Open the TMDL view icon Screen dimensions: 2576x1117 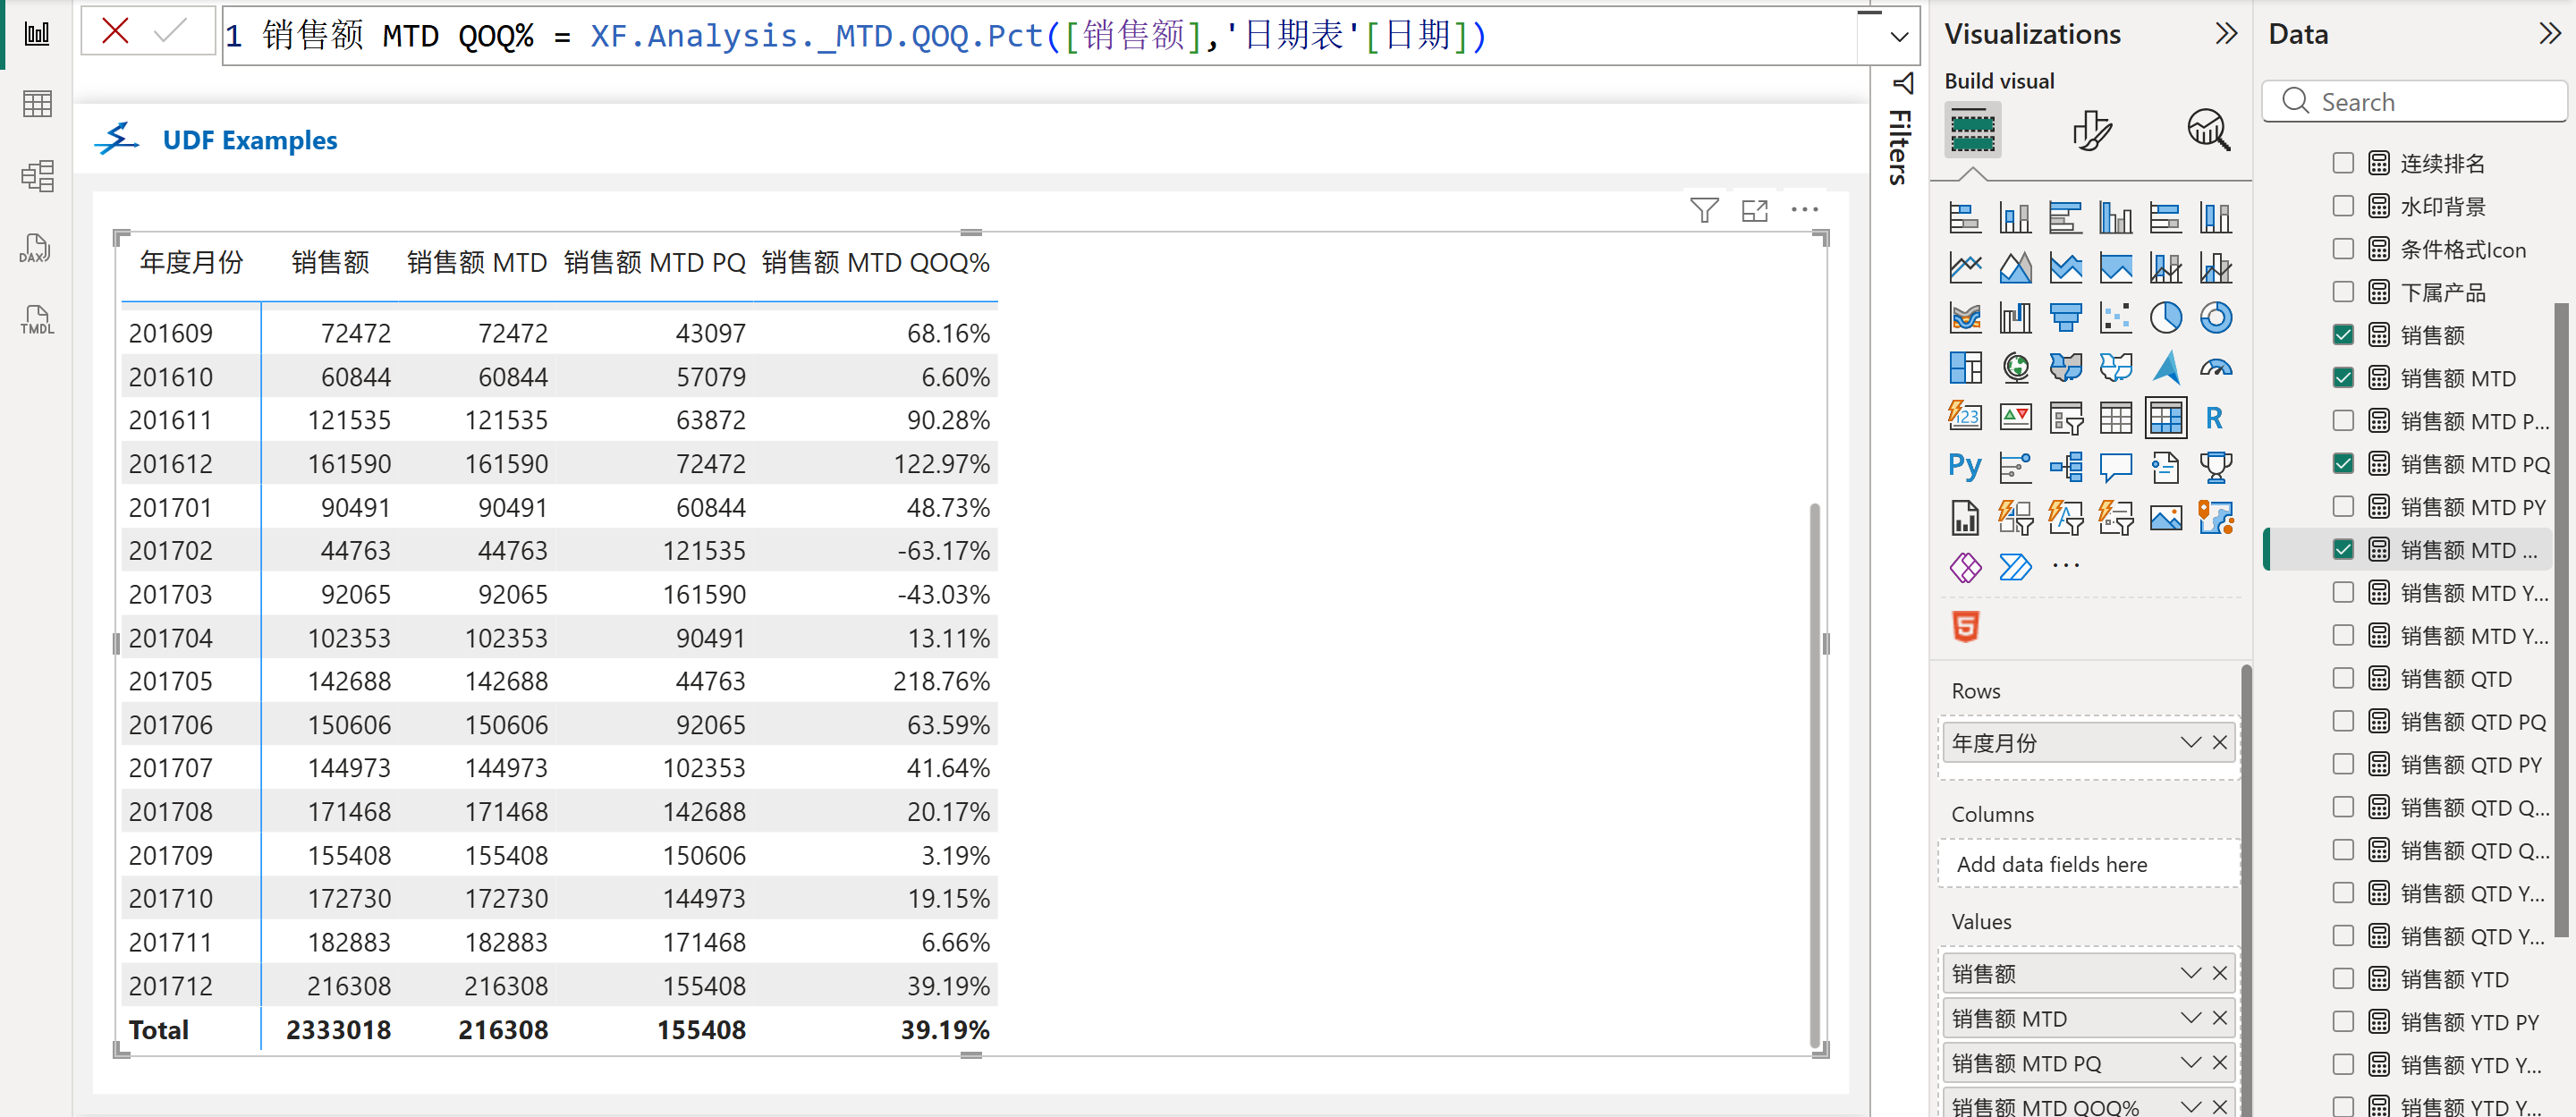pos(36,320)
